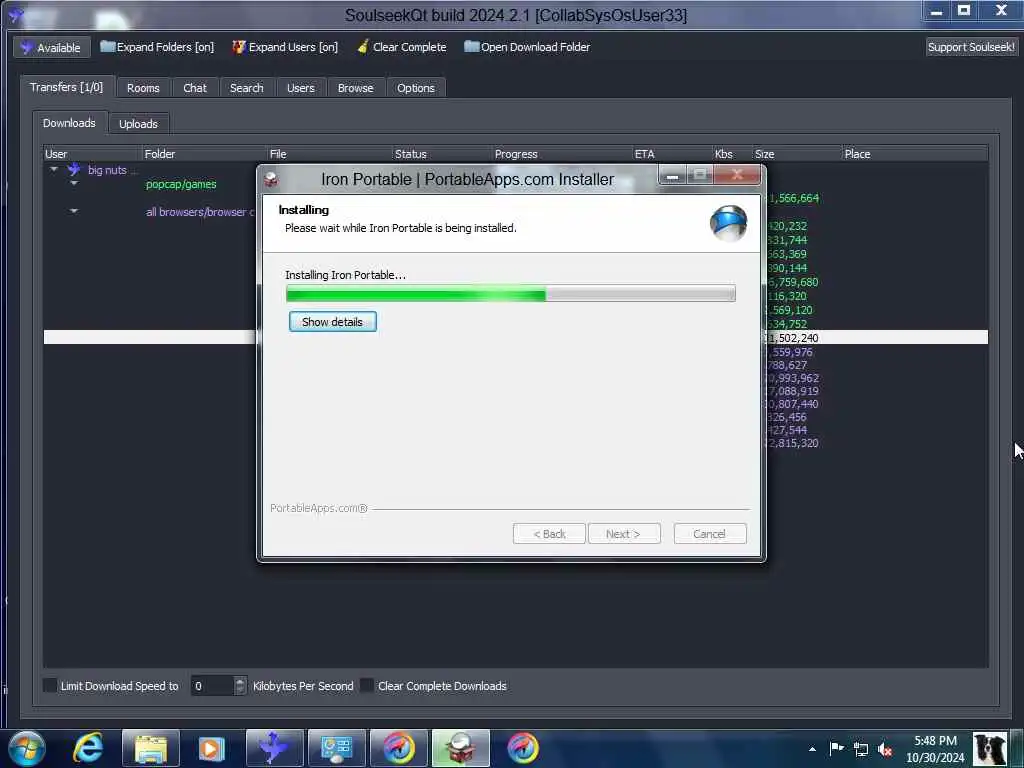
Task: Click the Back button in installer
Action: (x=549, y=534)
